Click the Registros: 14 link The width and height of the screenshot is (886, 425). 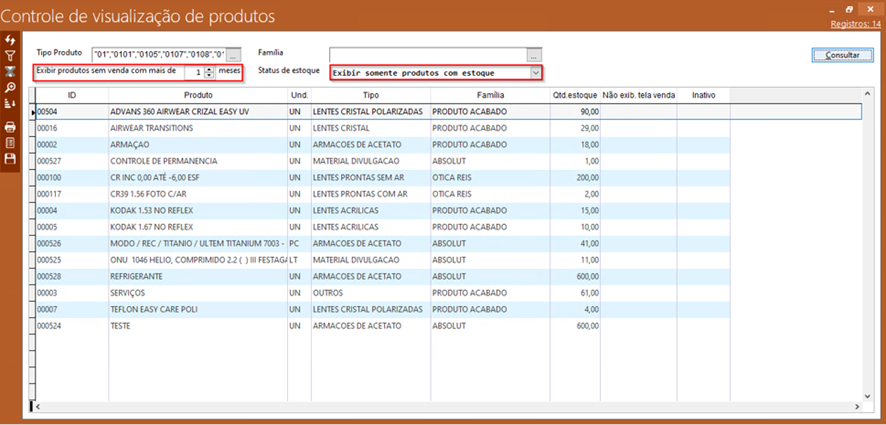pos(855,23)
